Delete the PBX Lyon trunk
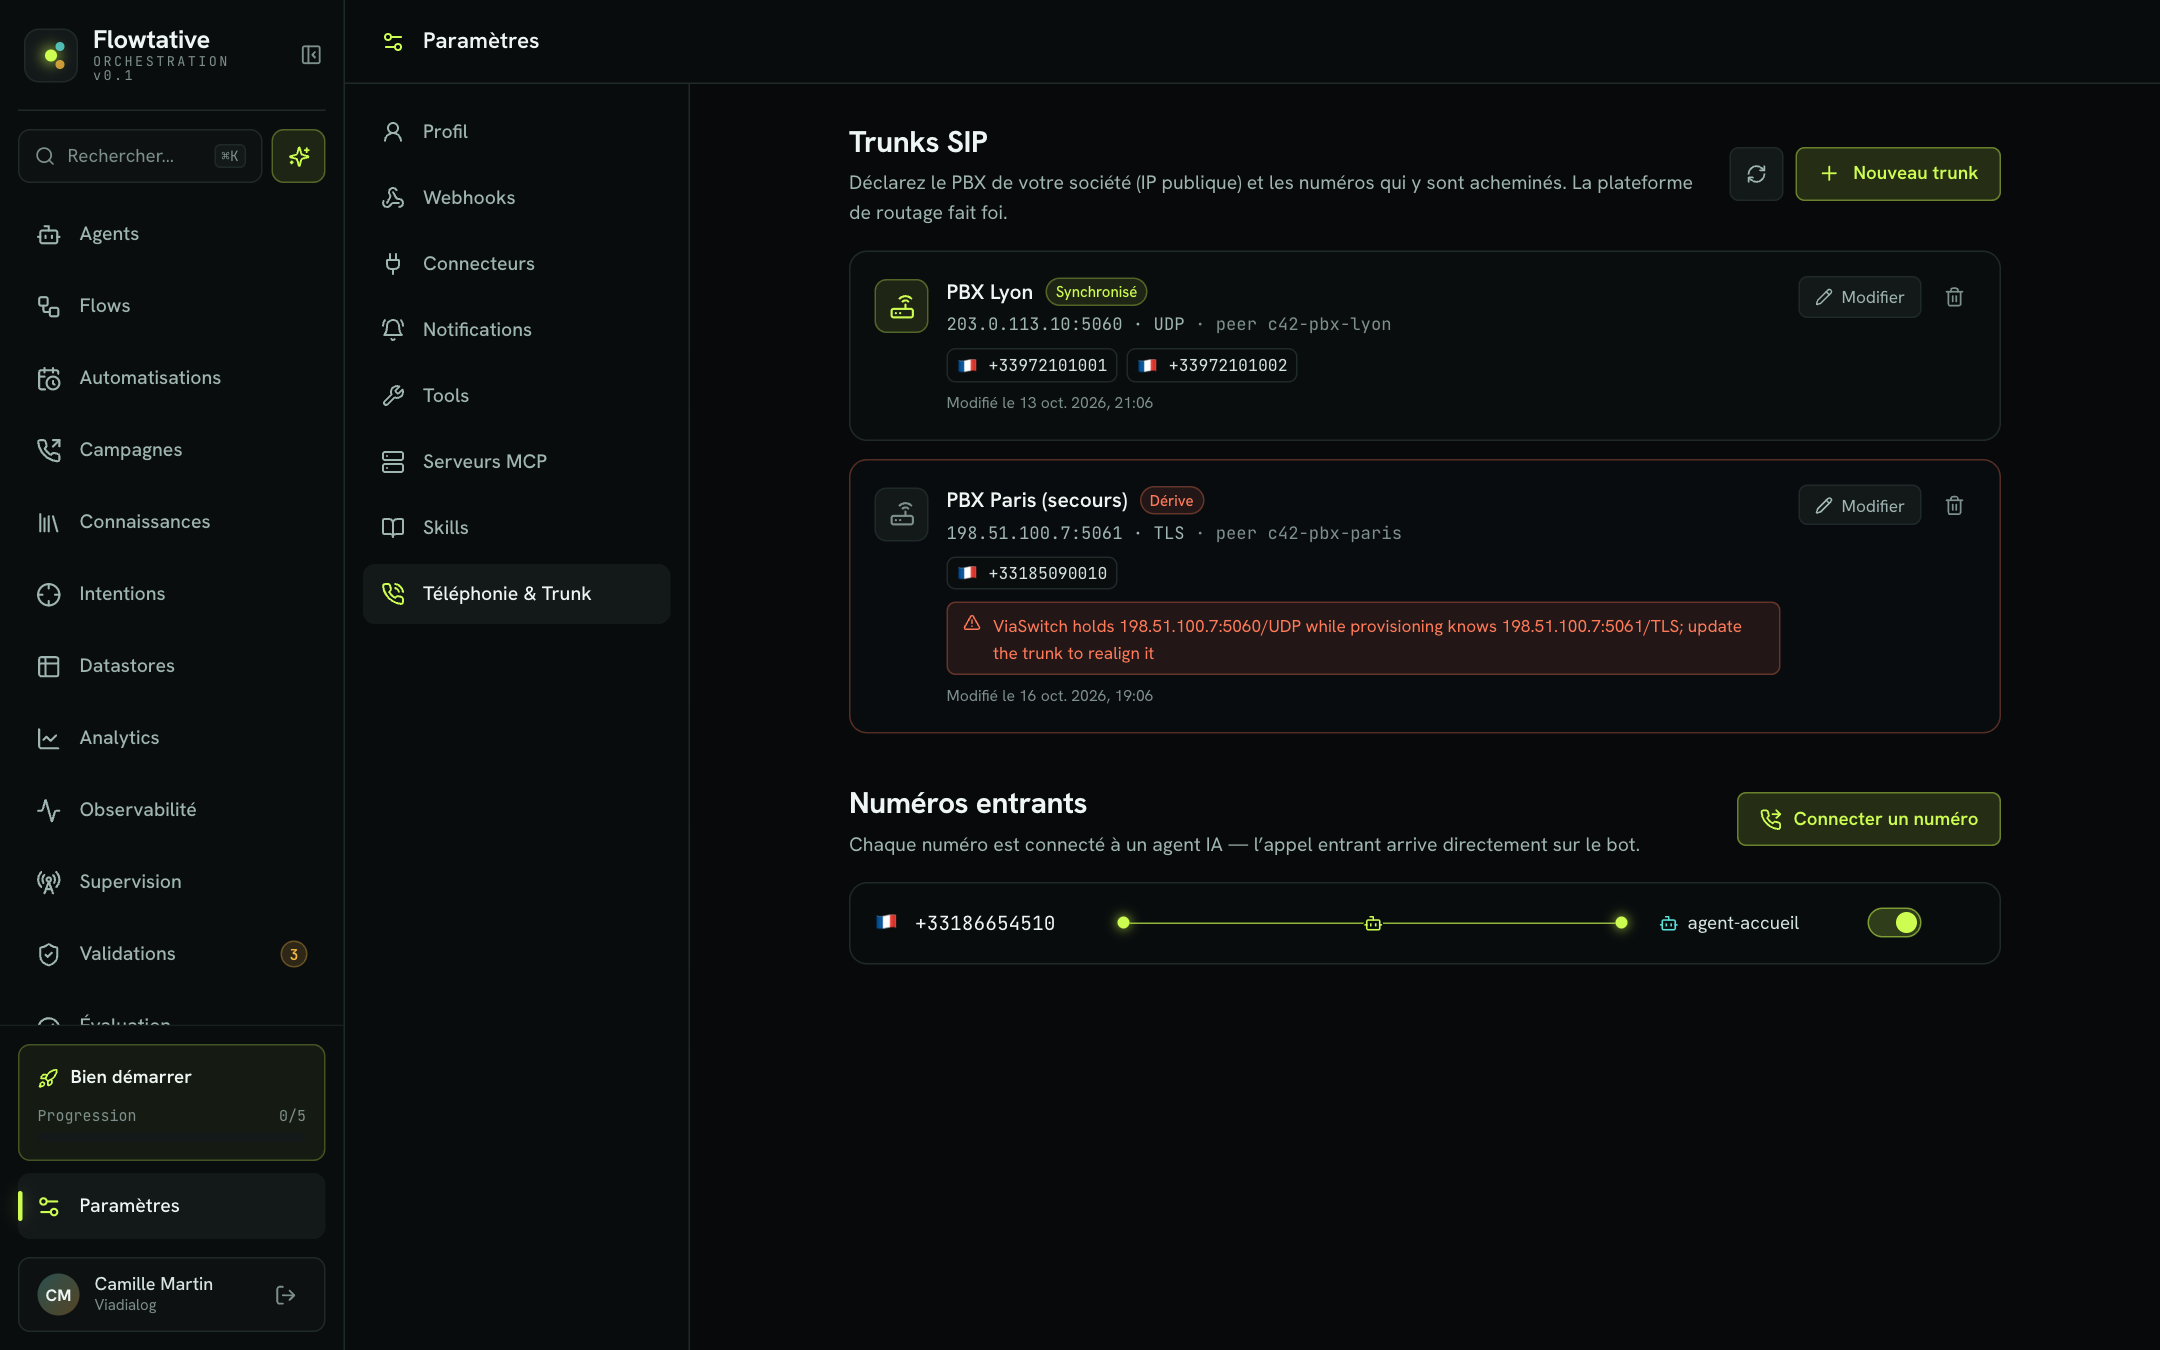Viewport: 2160px width, 1350px height. (1954, 297)
